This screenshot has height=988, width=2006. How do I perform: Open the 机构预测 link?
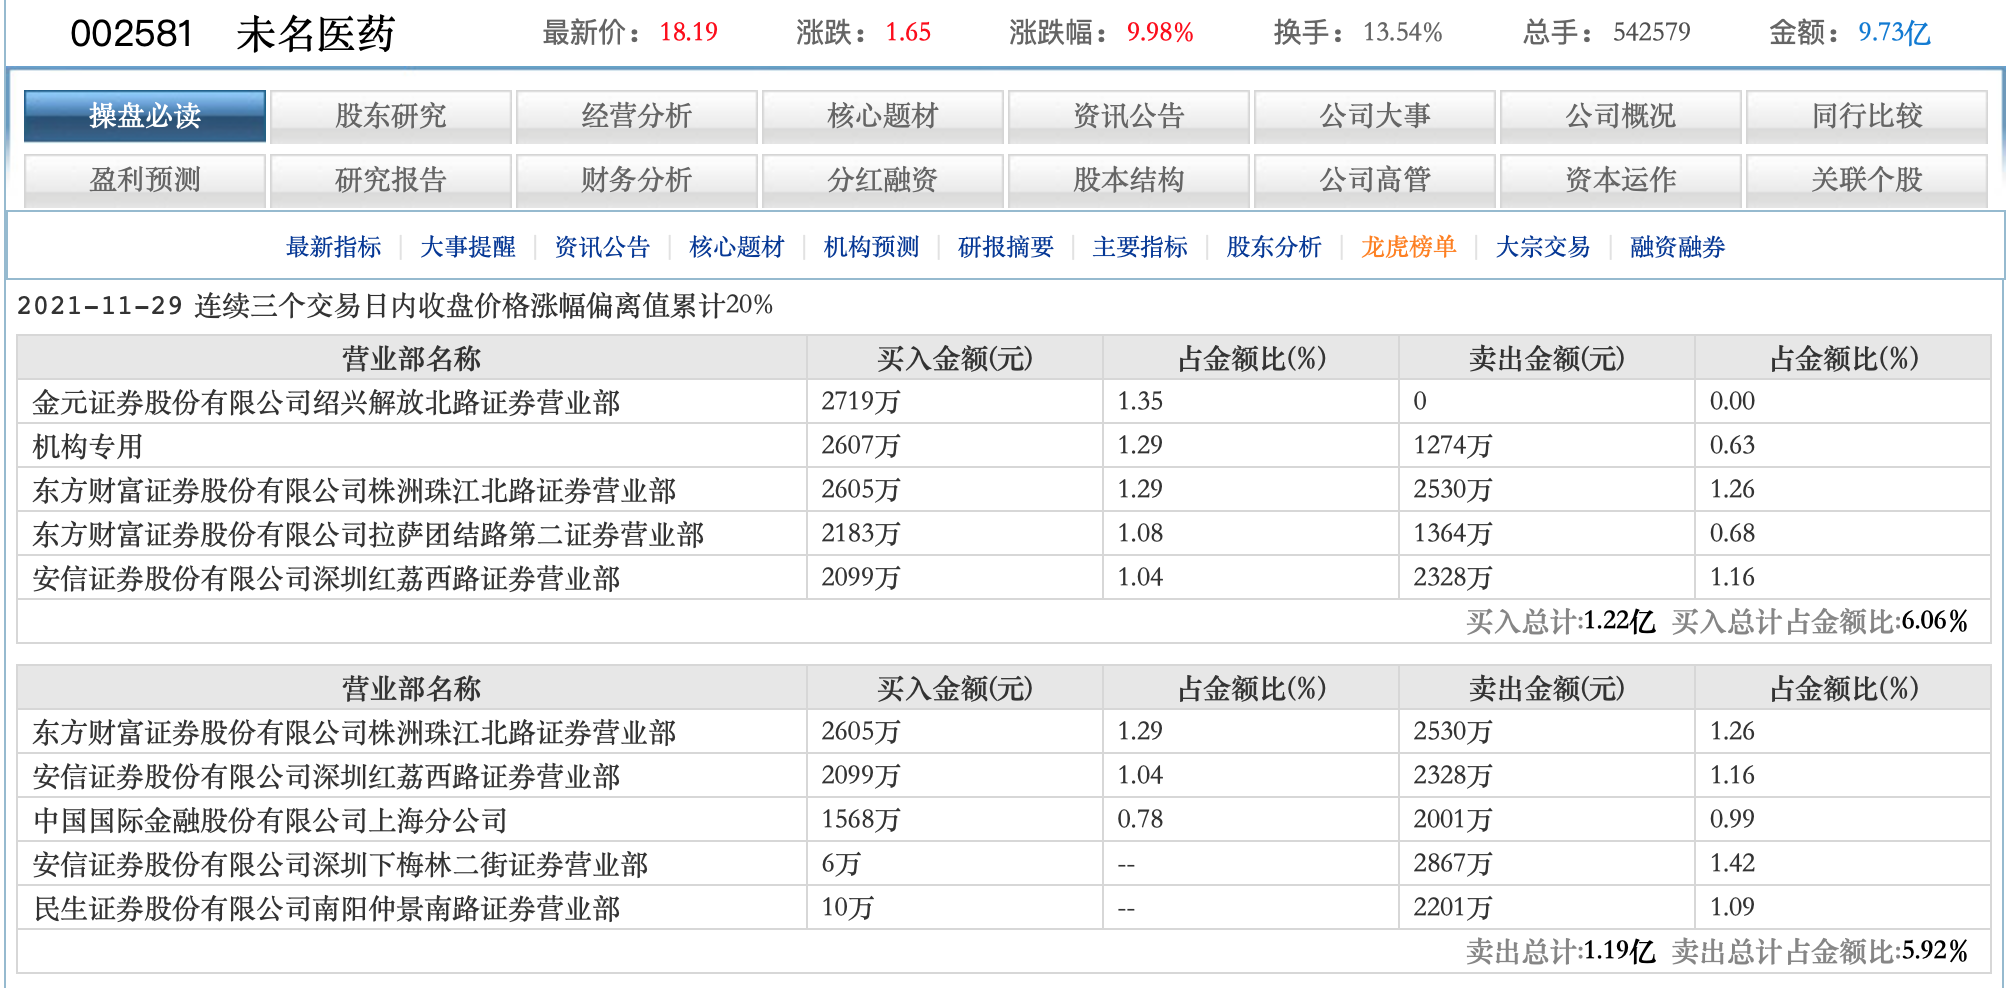click(x=871, y=247)
